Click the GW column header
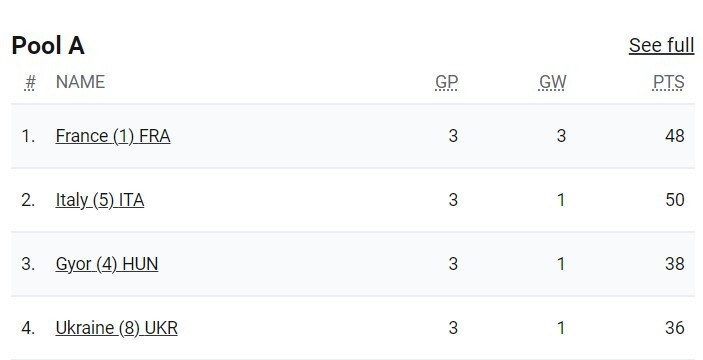Image resolution: width=703 pixels, height=360 pixels. coord(552,82)
